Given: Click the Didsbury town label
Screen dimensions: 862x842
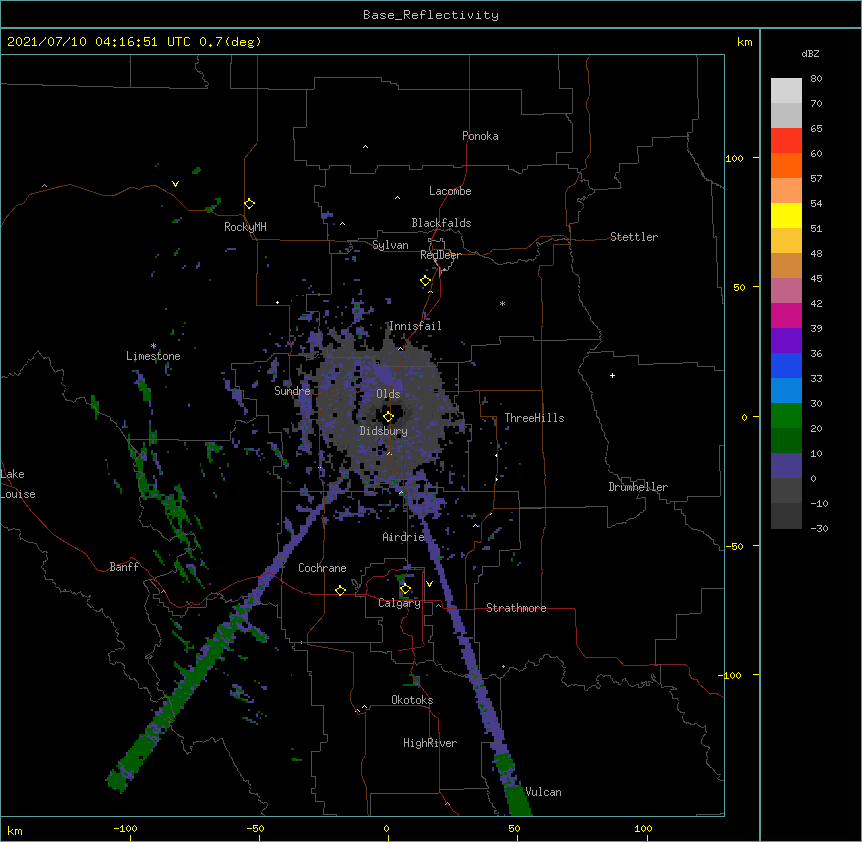Looking at the screenshot, I should [x=384, y=431].
